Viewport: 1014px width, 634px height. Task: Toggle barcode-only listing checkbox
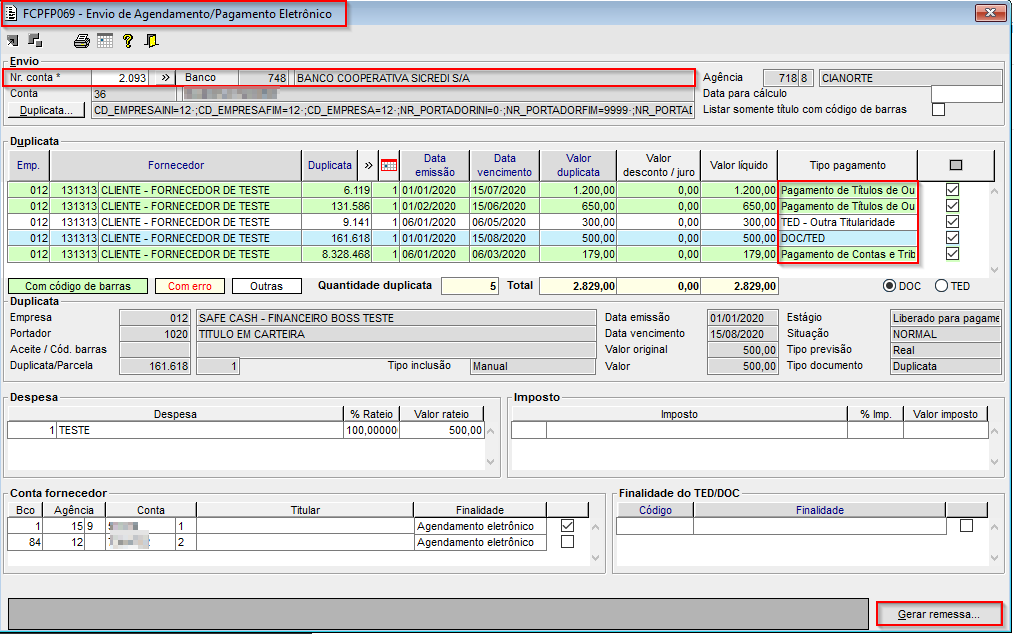pyautogui.click(x=938, y=109)
